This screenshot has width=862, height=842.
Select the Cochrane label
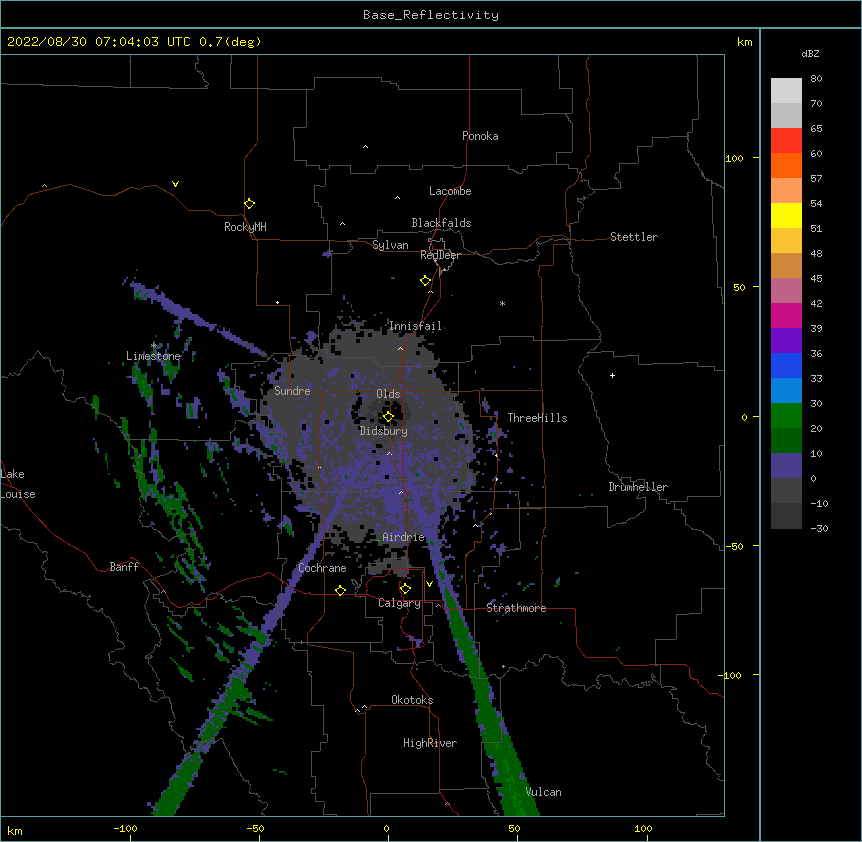tap(322, 568)
